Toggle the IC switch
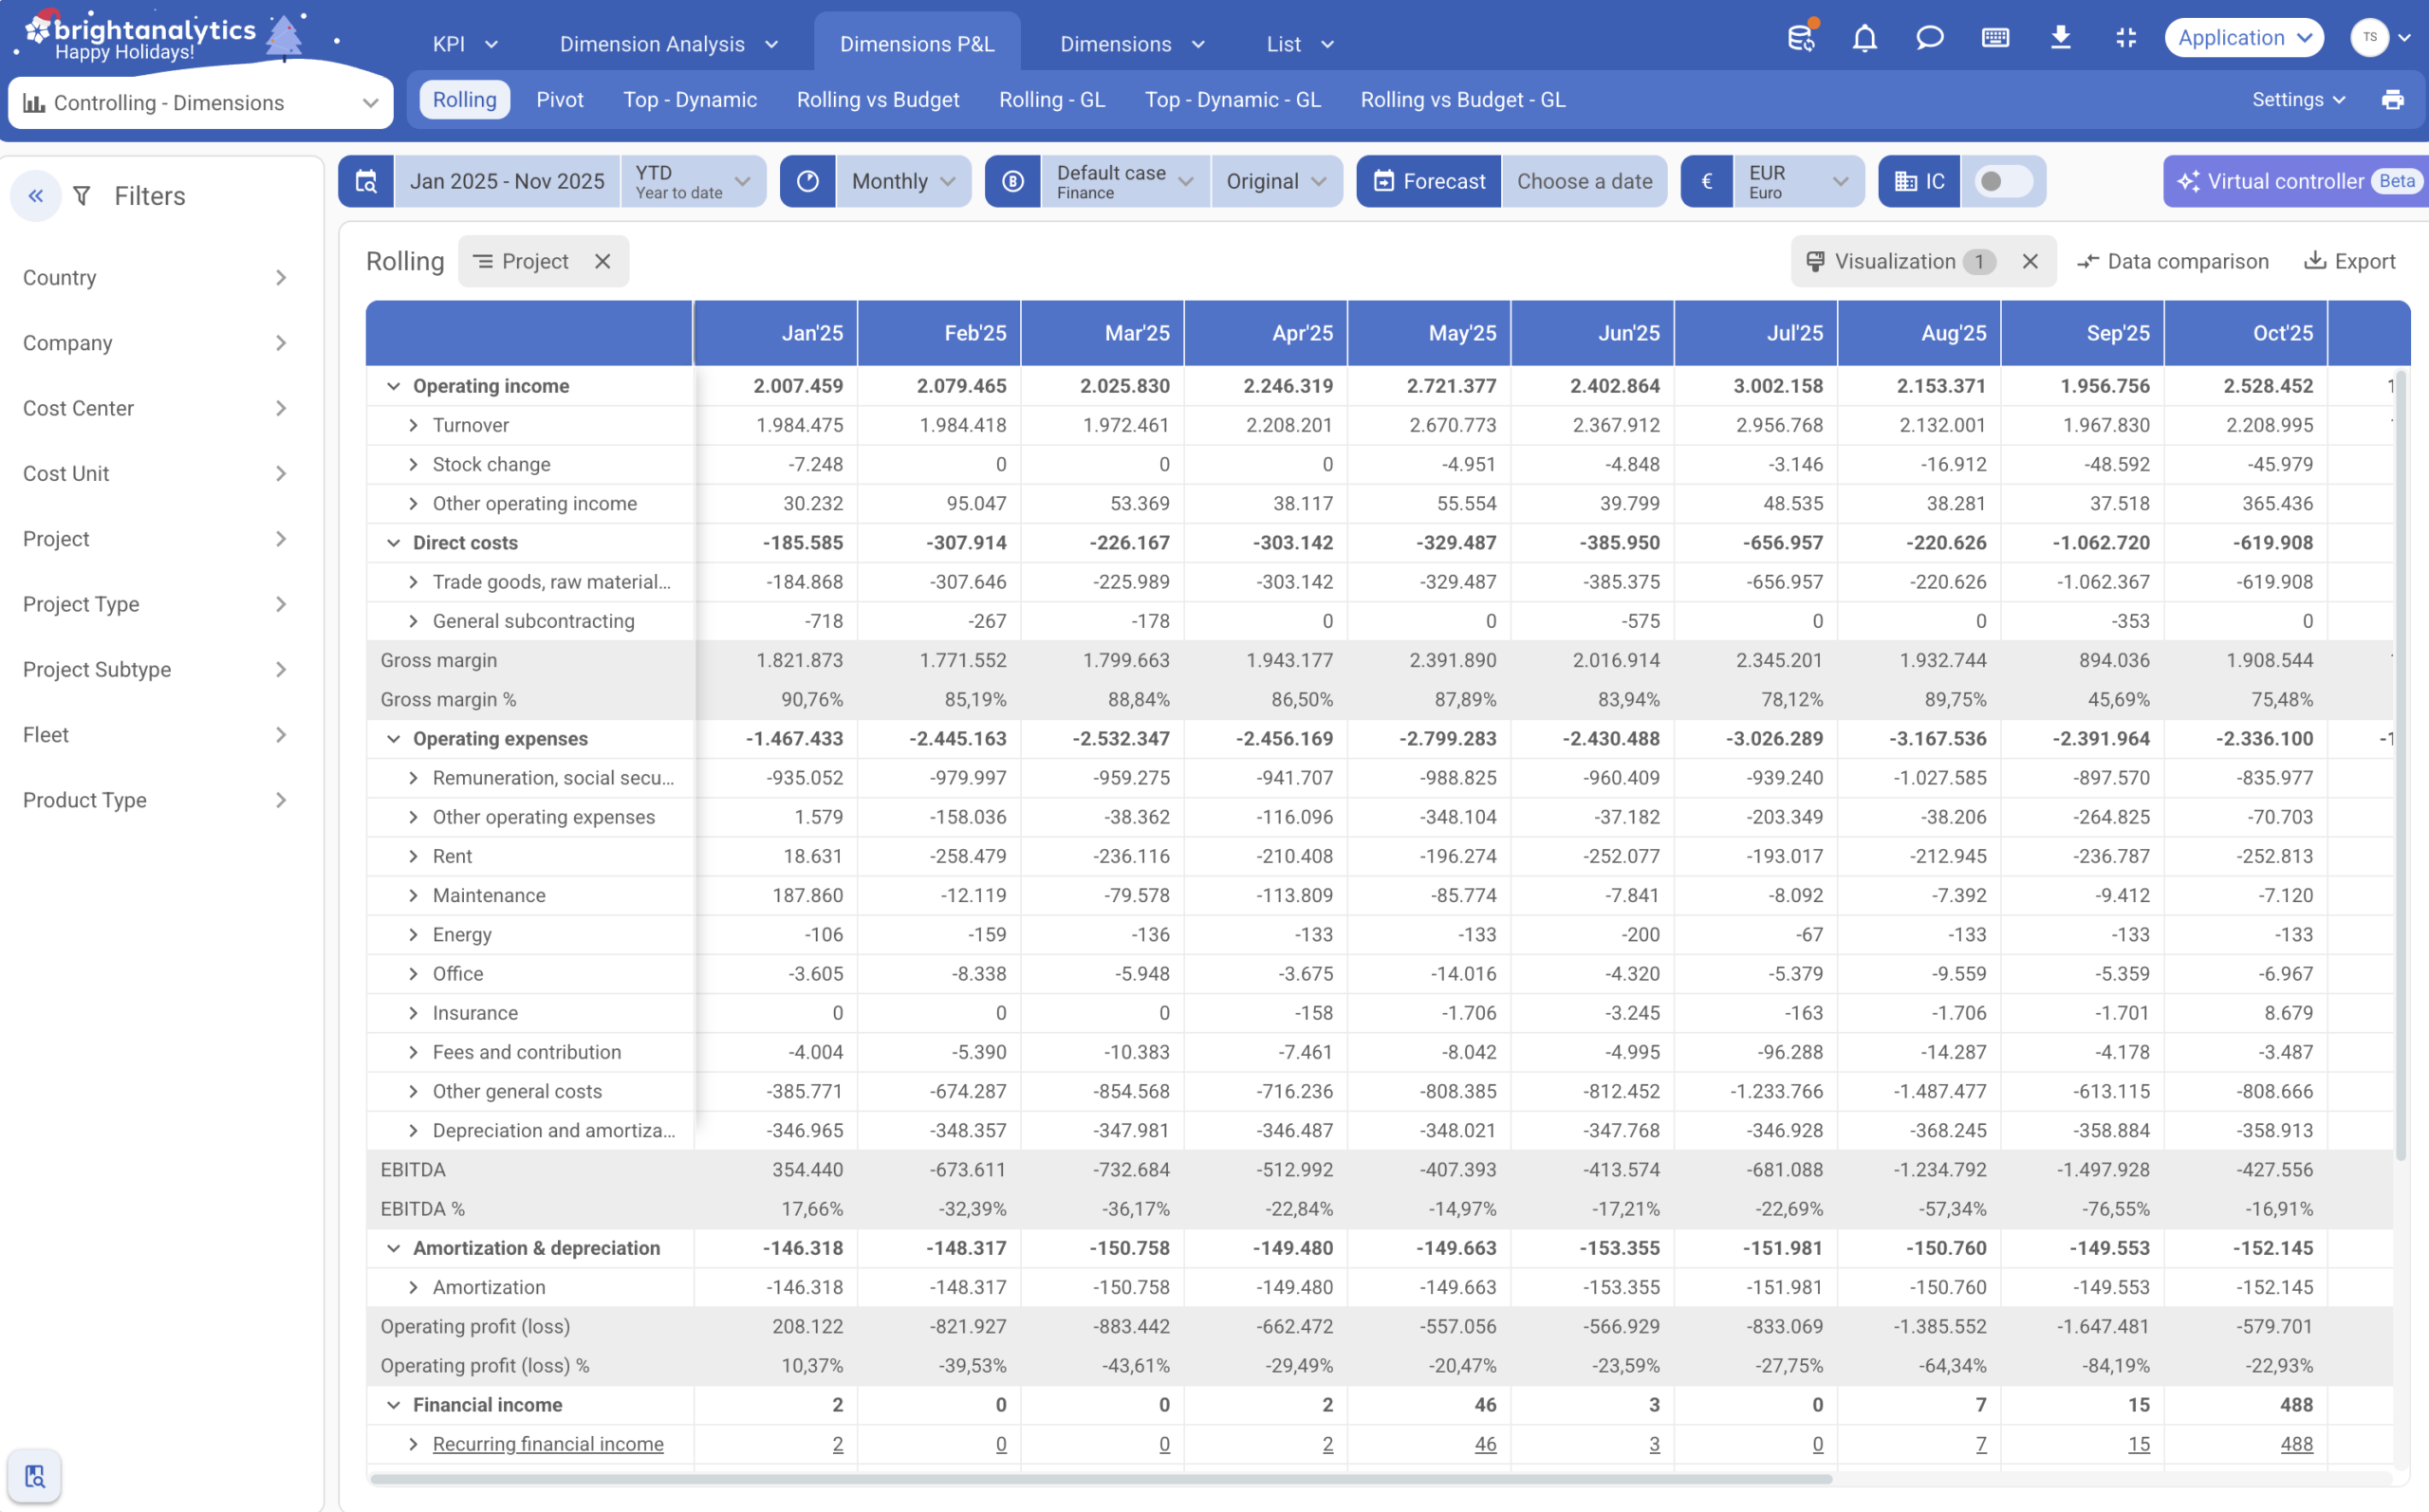The image size is (2429, 1512). tap(2002, 182)
